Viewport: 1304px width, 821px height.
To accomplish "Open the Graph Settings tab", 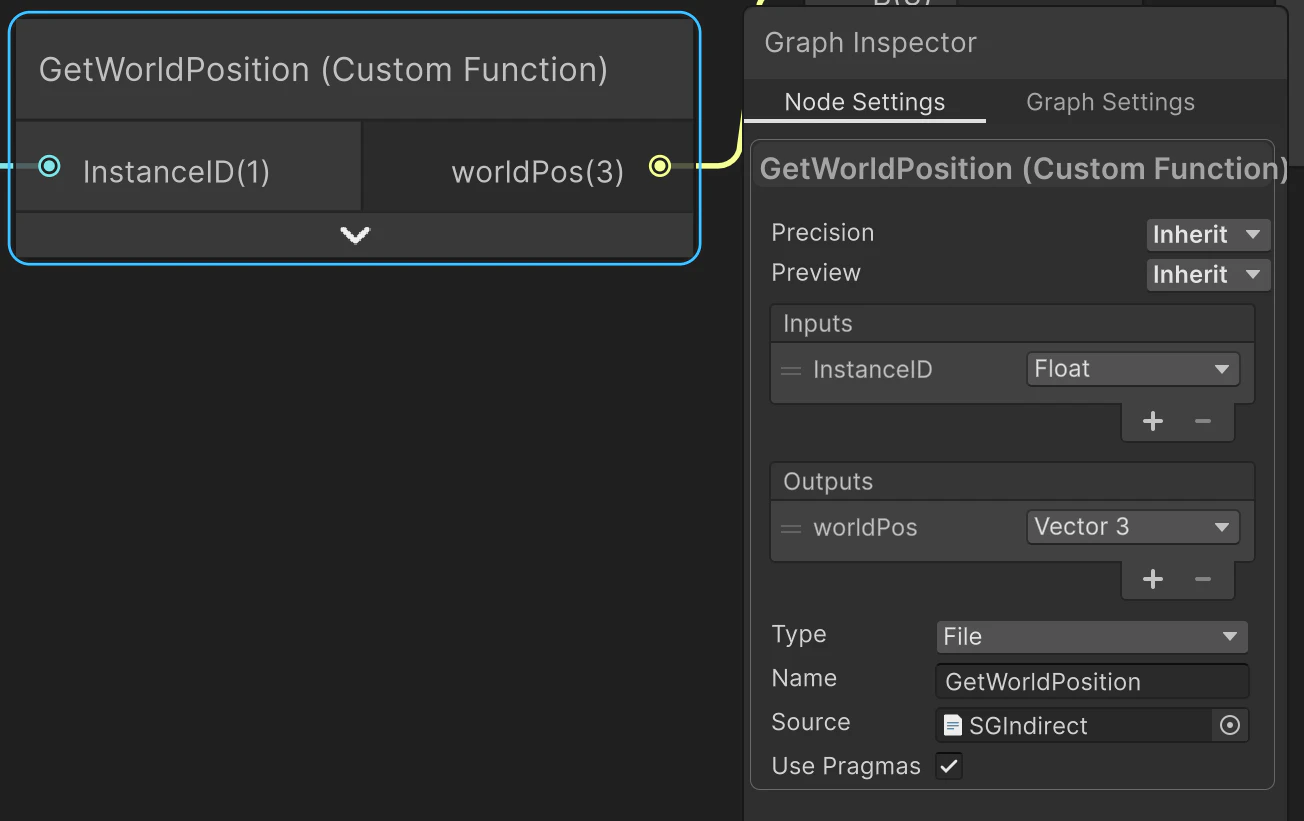I will click(x=1110, y=102).
